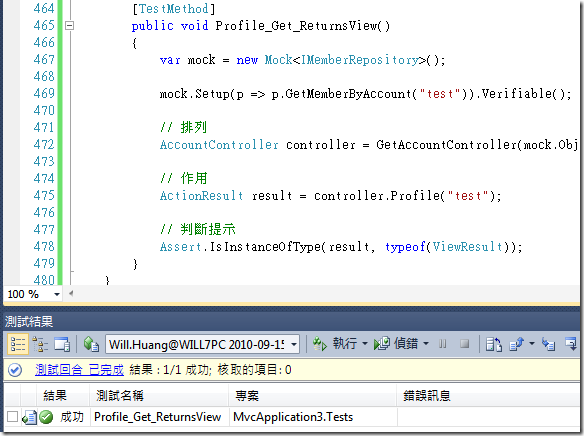Click the export test results icon
Viewport: 584px width, 436px height.
[x=517, y=344]
